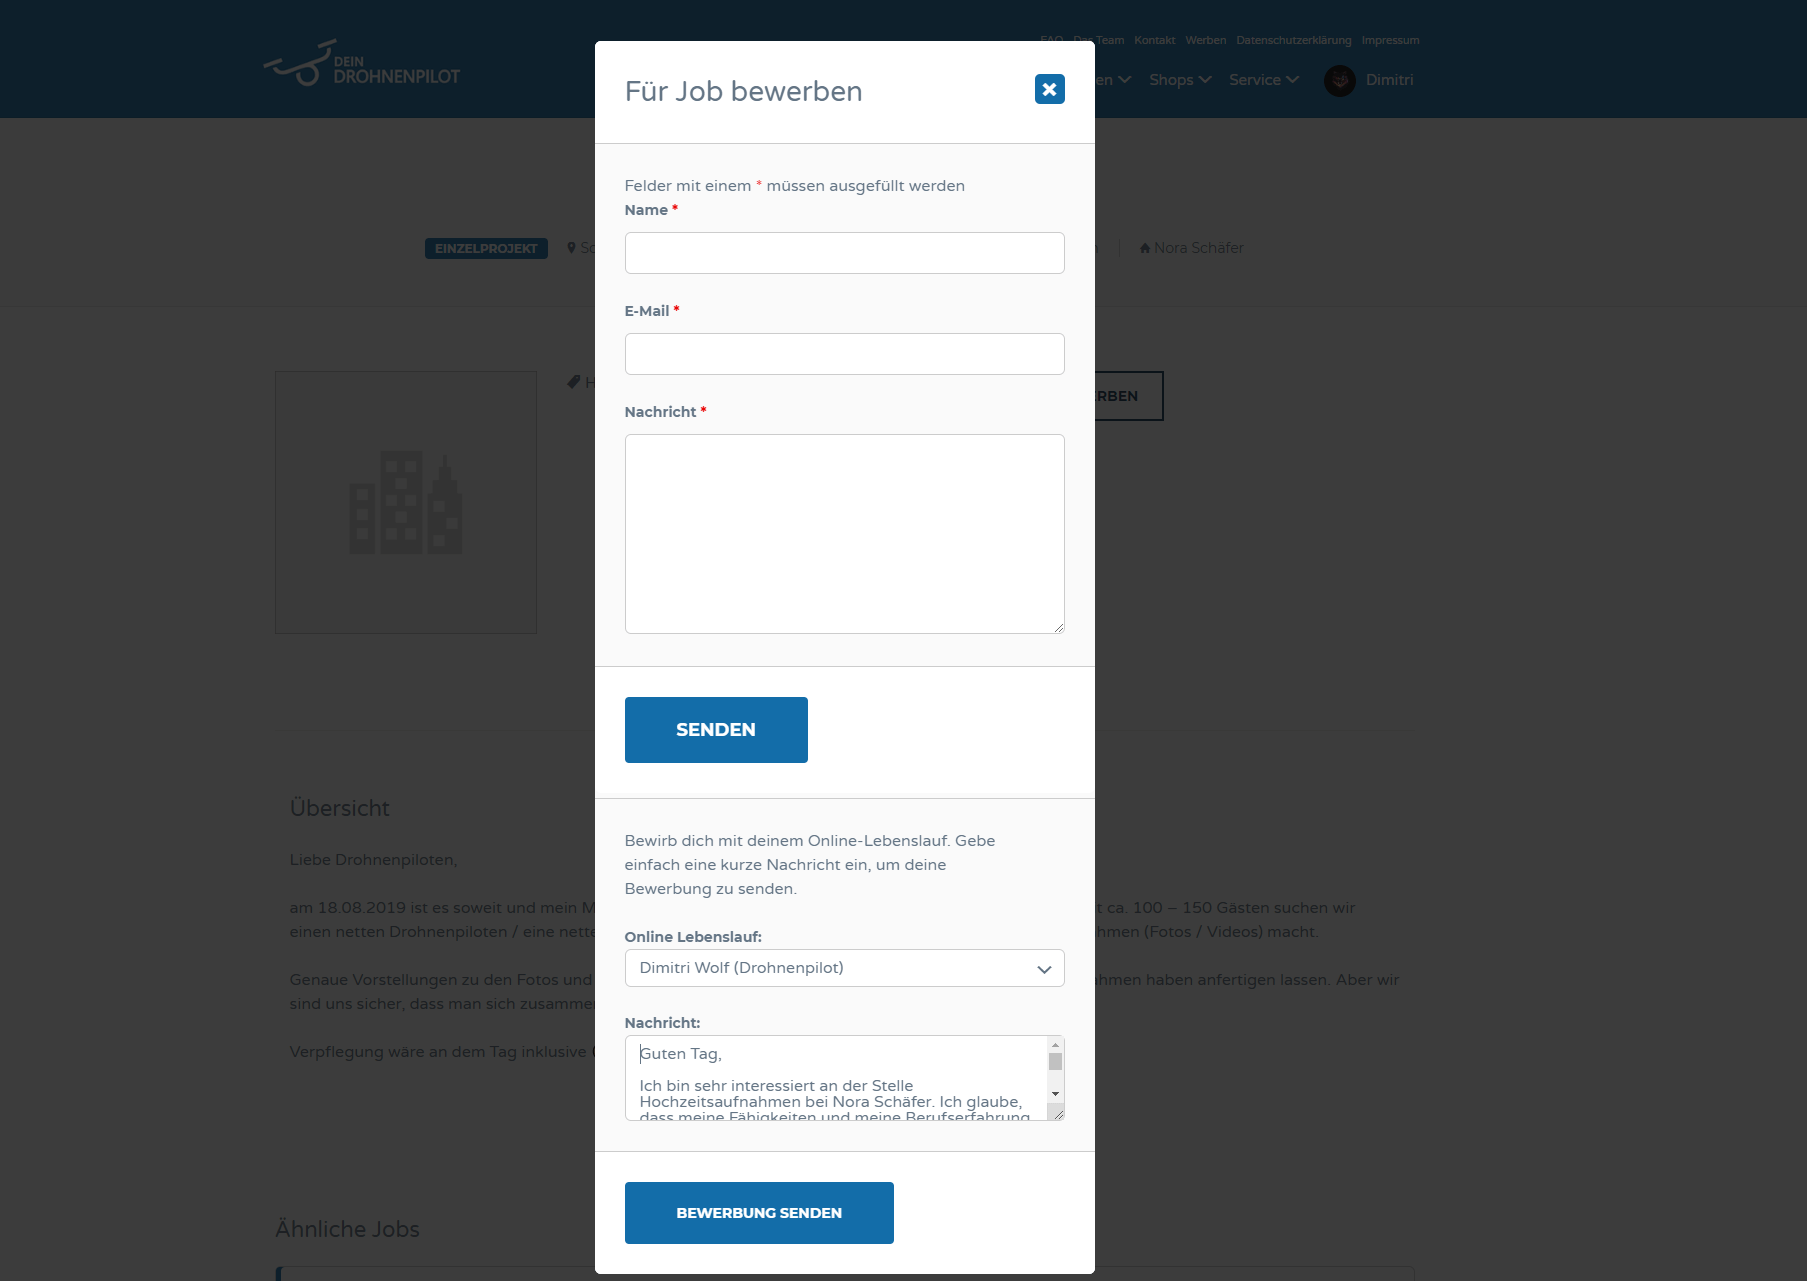Image resolution: width=1807 pixels, height=1281 pixels.
Task: Click the home icon beside Nora Schäfer
Action: [x=1145, y=248]
